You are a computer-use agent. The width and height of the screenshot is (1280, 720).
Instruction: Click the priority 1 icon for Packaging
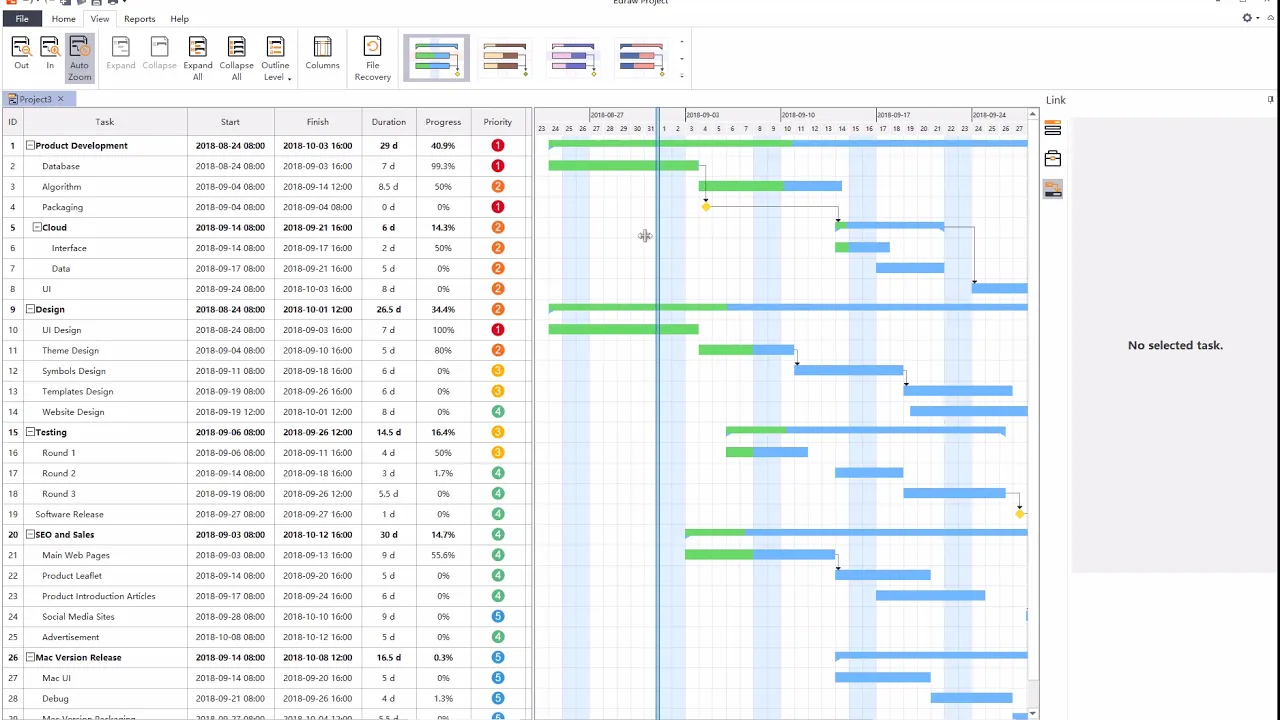tap(498, 207)
